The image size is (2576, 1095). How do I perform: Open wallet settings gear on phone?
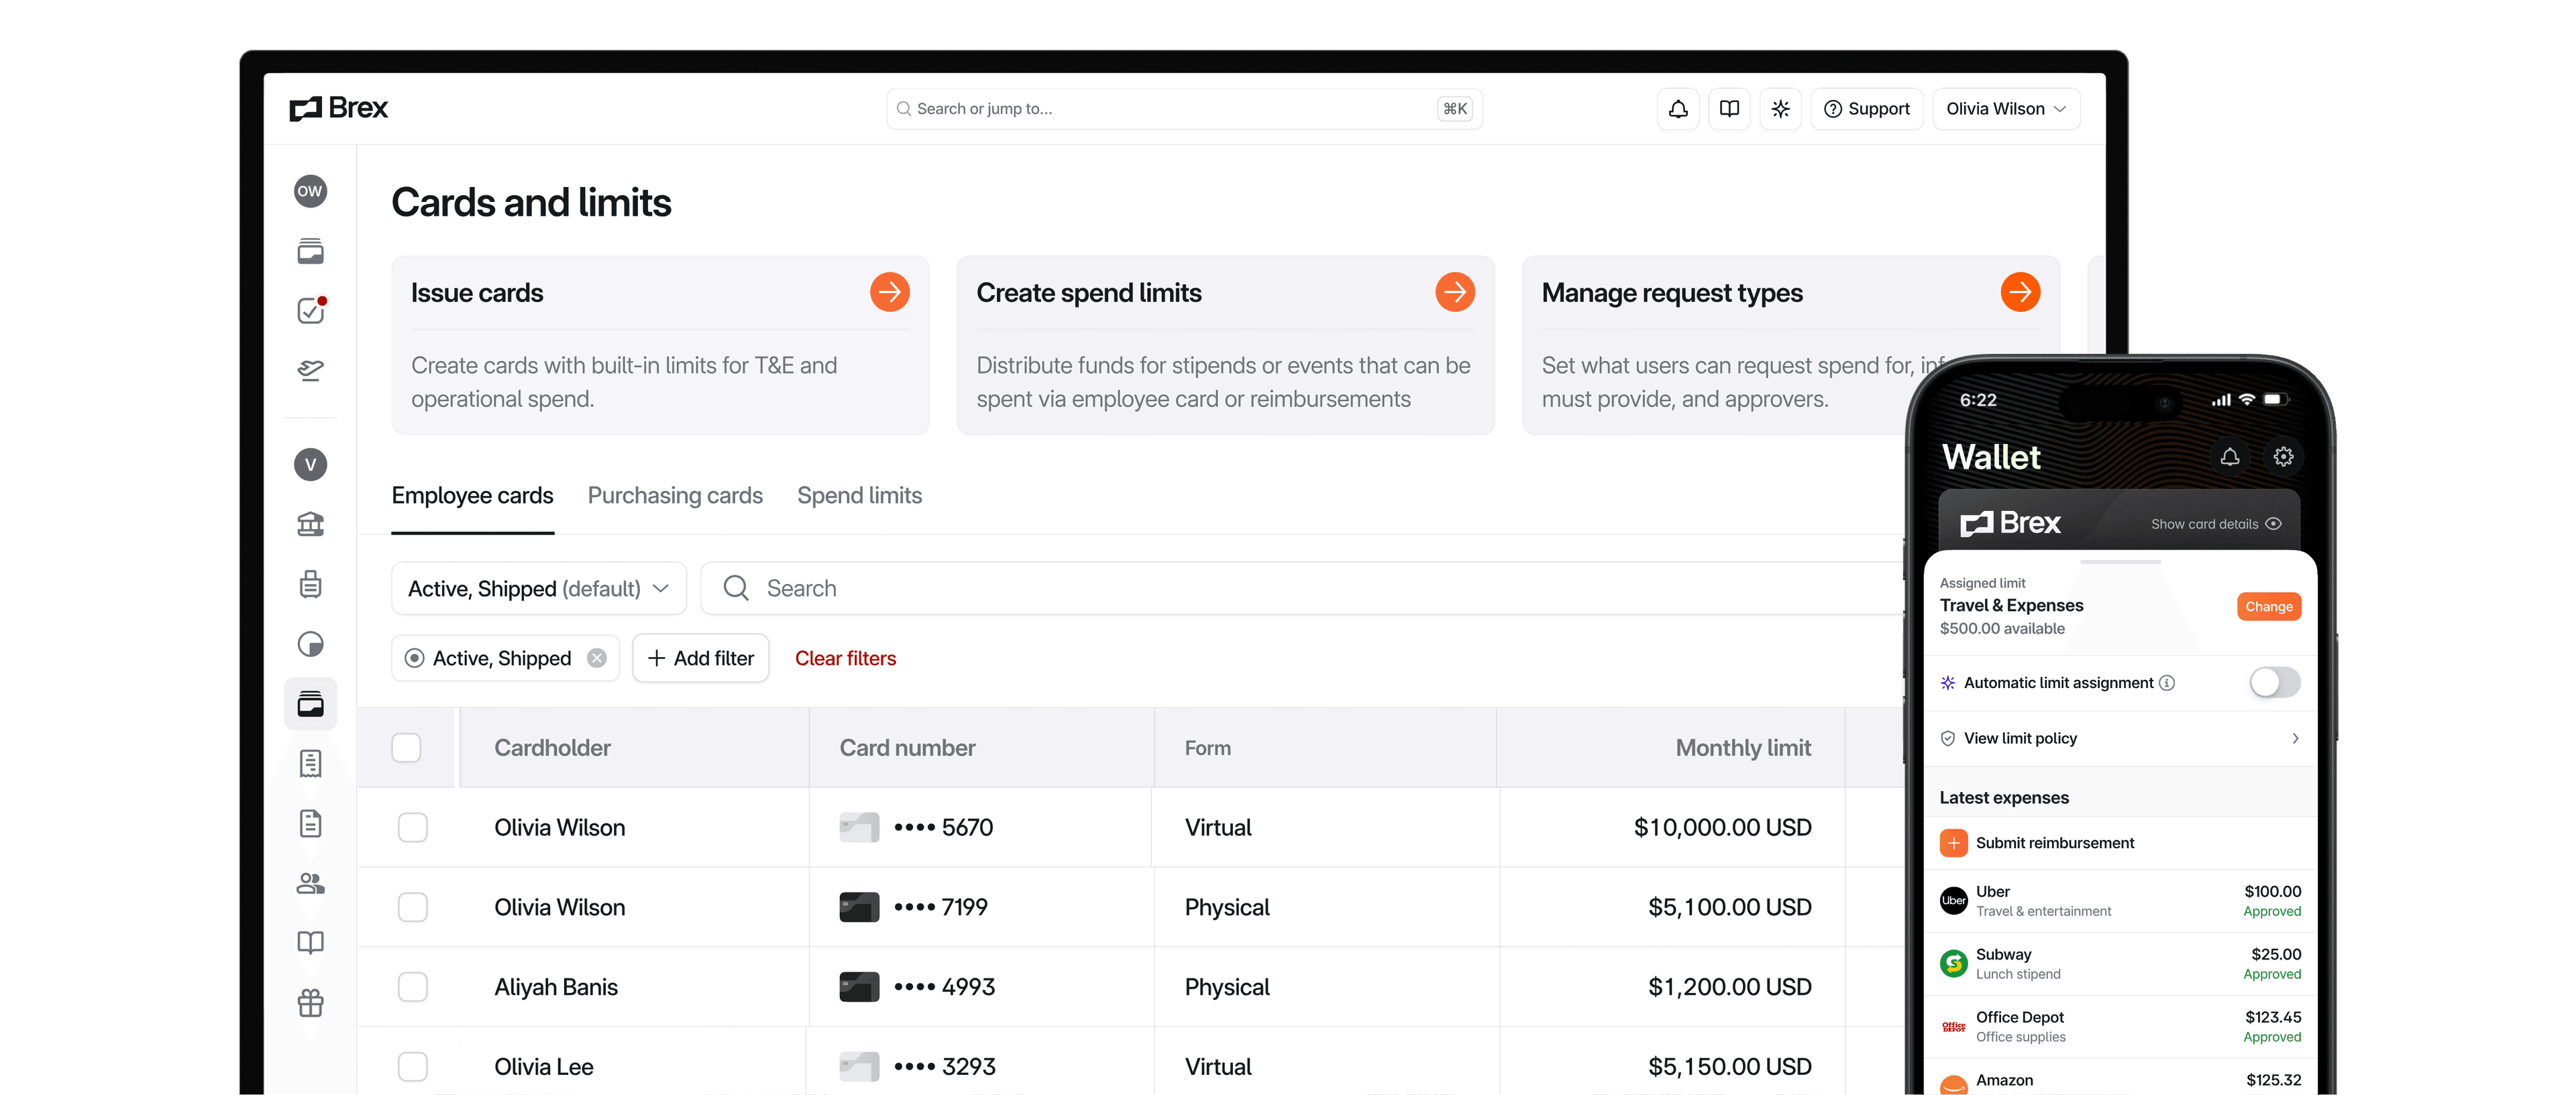point(2283,457)
